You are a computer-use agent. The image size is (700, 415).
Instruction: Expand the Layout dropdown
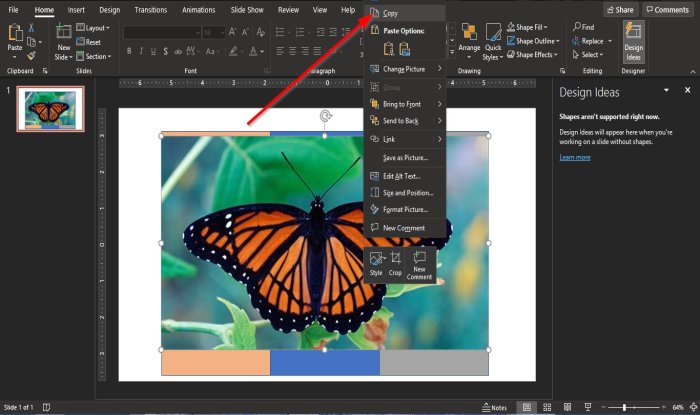[x=97, y=28]
